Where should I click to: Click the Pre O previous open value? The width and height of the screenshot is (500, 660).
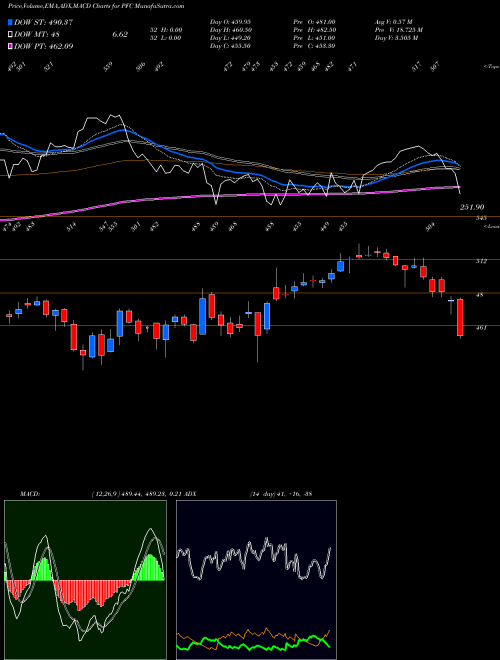(314, 22)
